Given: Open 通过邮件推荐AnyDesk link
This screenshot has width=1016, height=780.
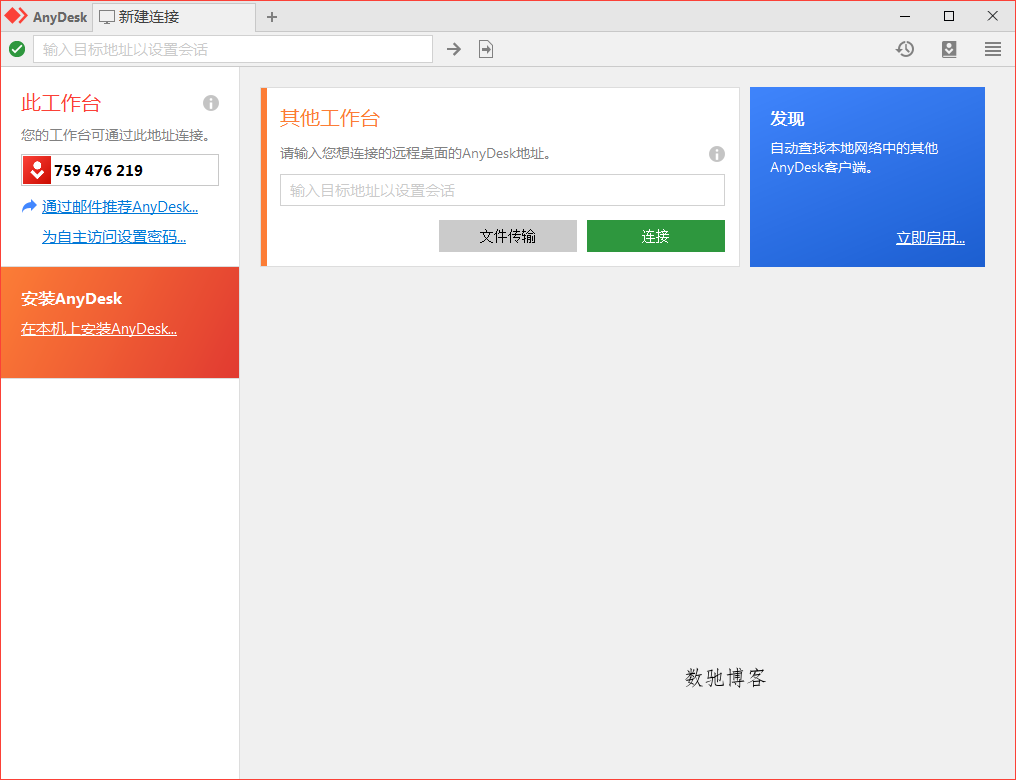Looking at the screenshot, I should (x=120, y=207).
